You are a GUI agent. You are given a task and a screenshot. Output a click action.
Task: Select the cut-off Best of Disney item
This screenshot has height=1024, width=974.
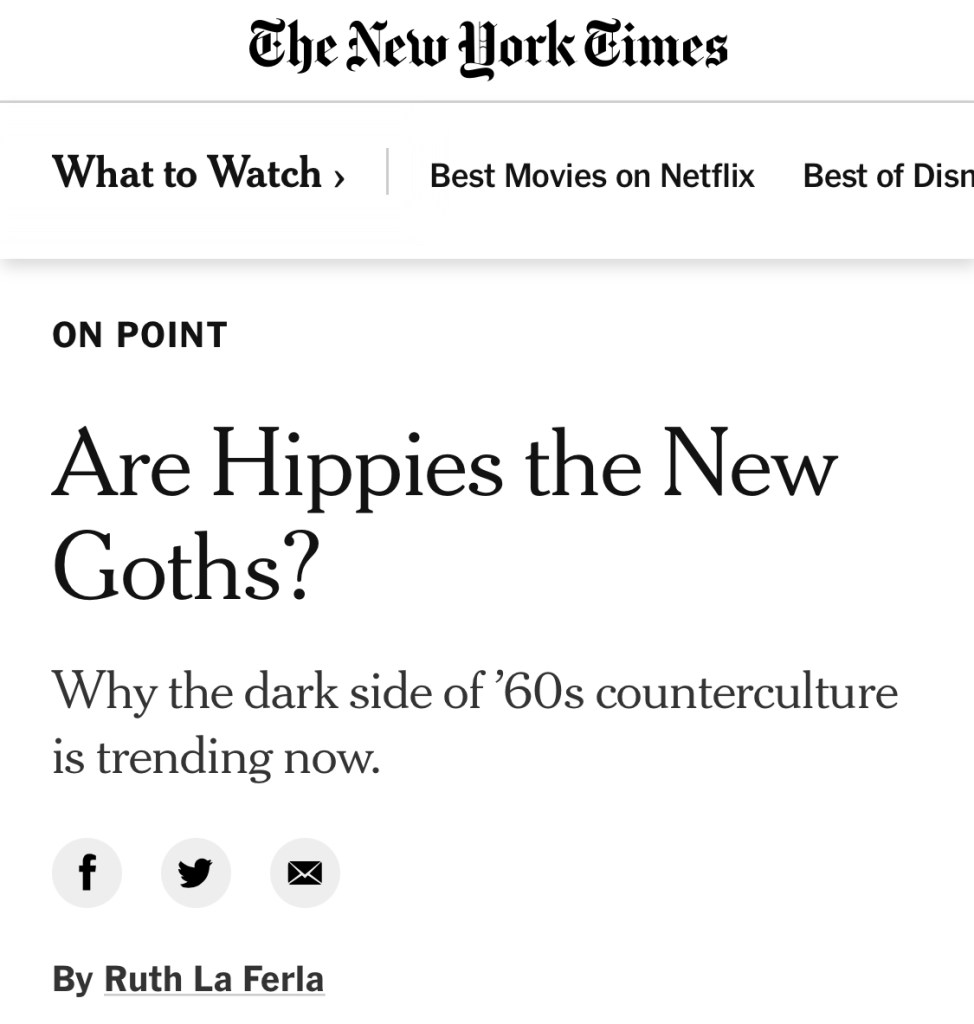887,176
